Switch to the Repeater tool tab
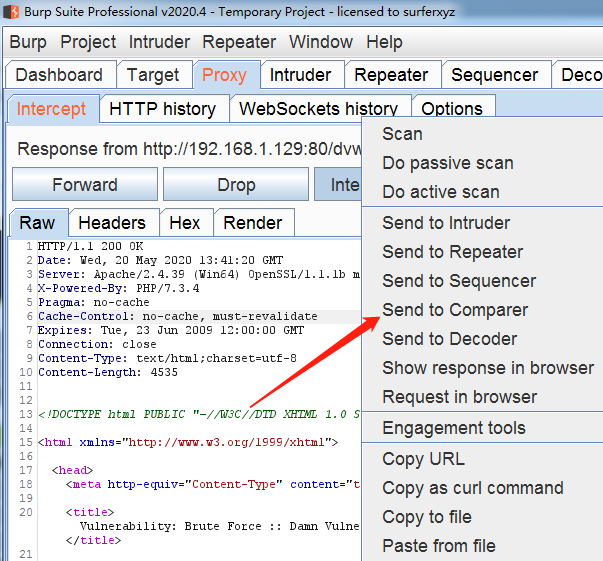 [x=391, y=75]
